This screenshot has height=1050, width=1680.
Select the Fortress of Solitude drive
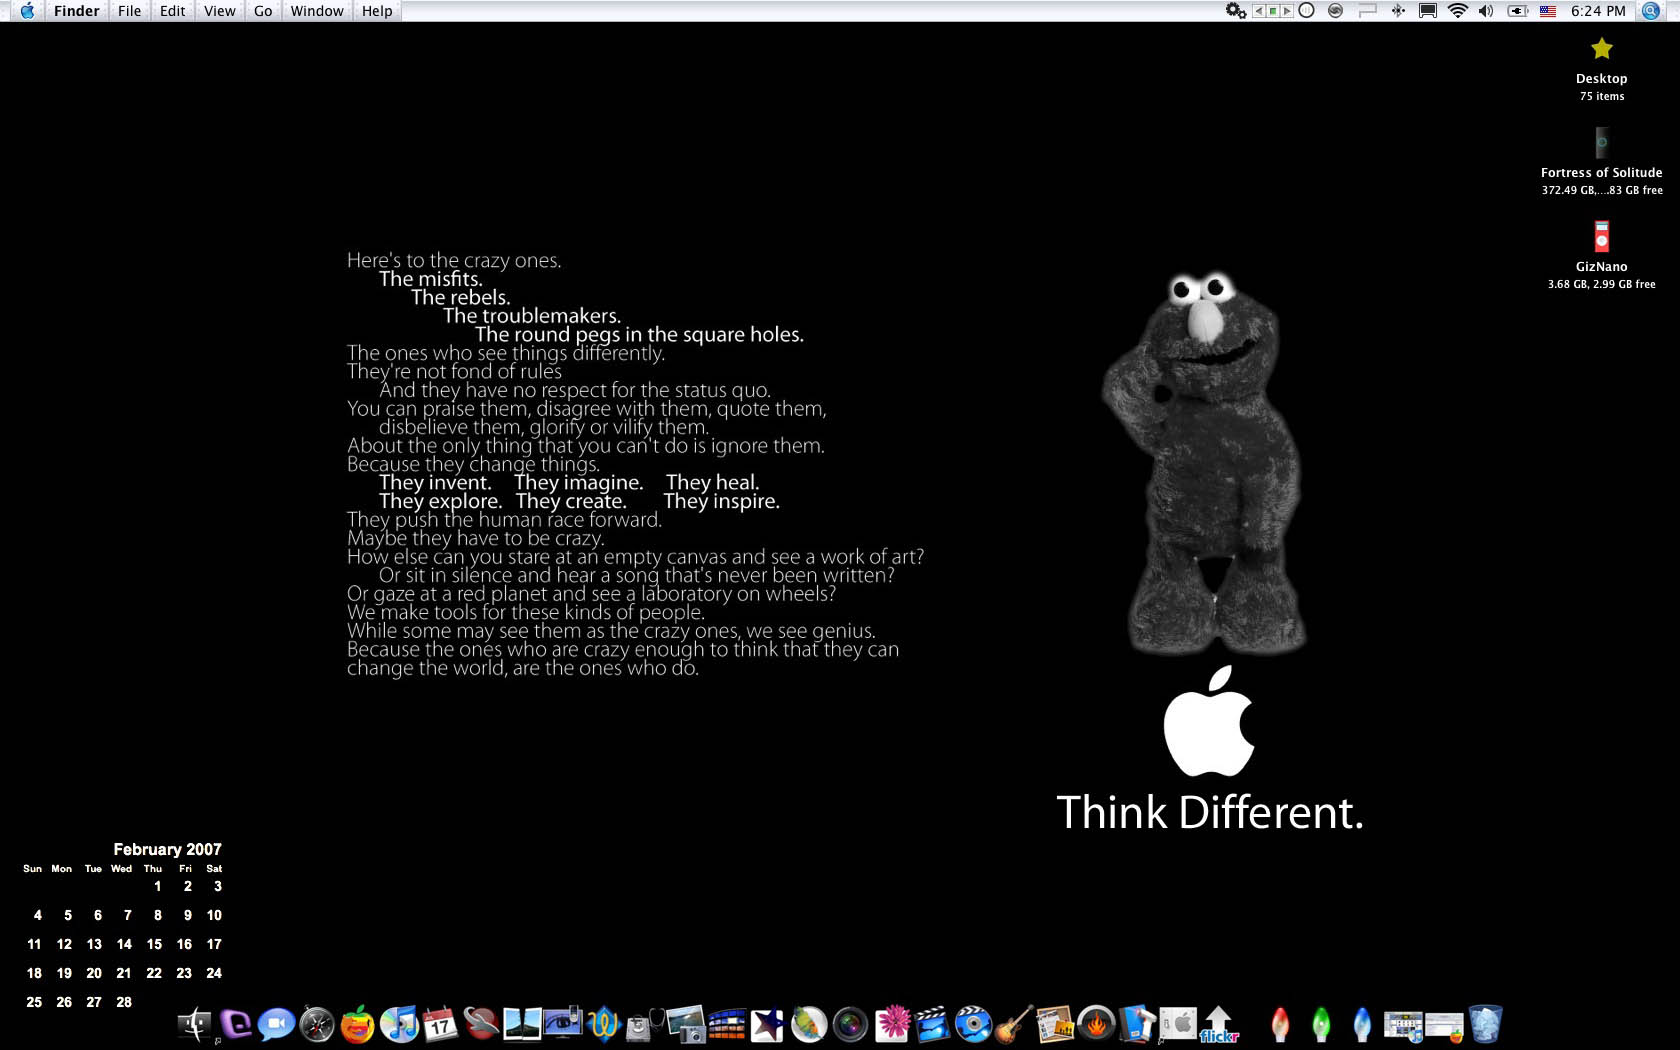(1602, 142)
